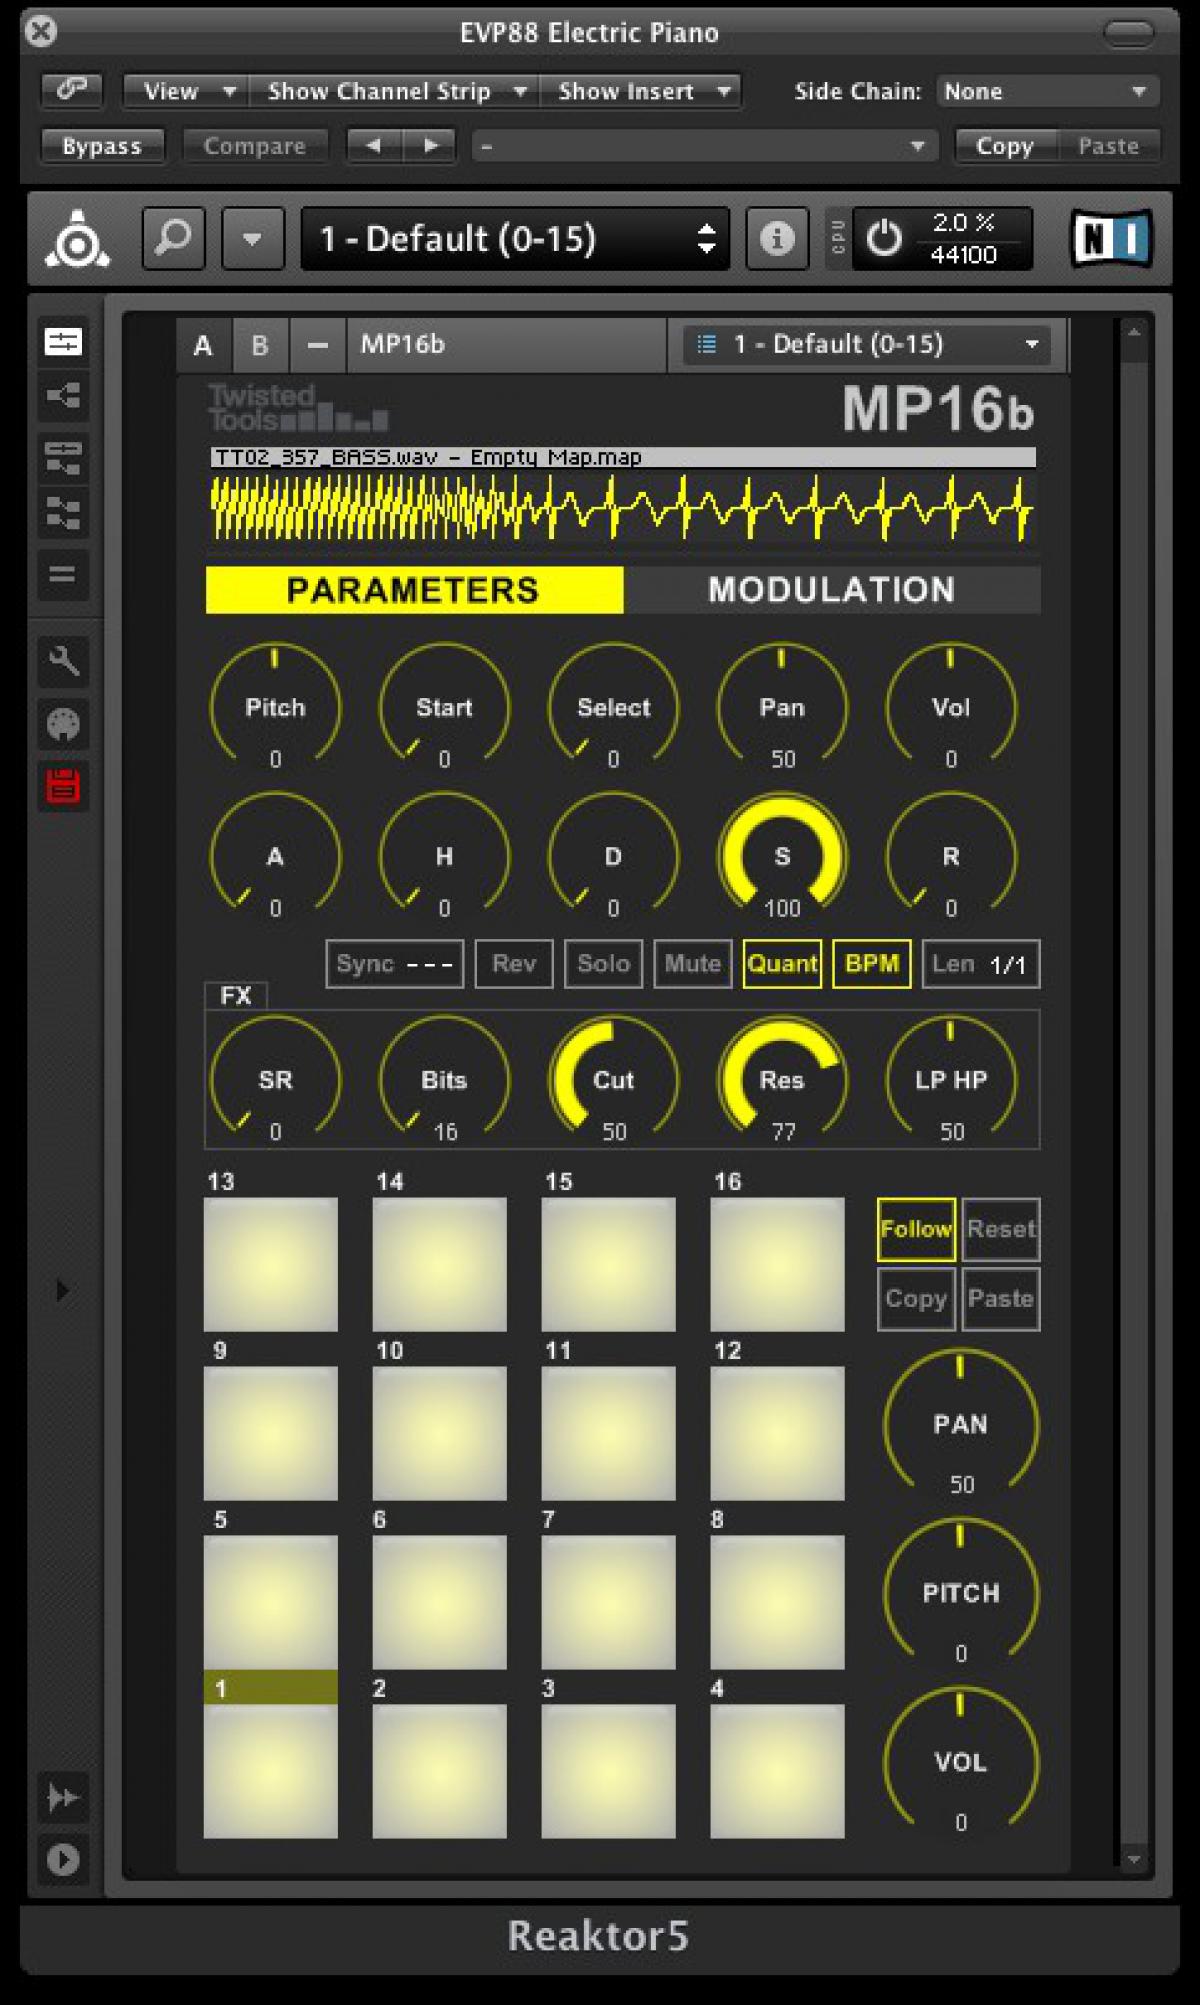The height and width of the screenshot is (2005, 1200).
Task: Open the main snapshot 1 - Default dropdown
Action: [x=515, y=239]
